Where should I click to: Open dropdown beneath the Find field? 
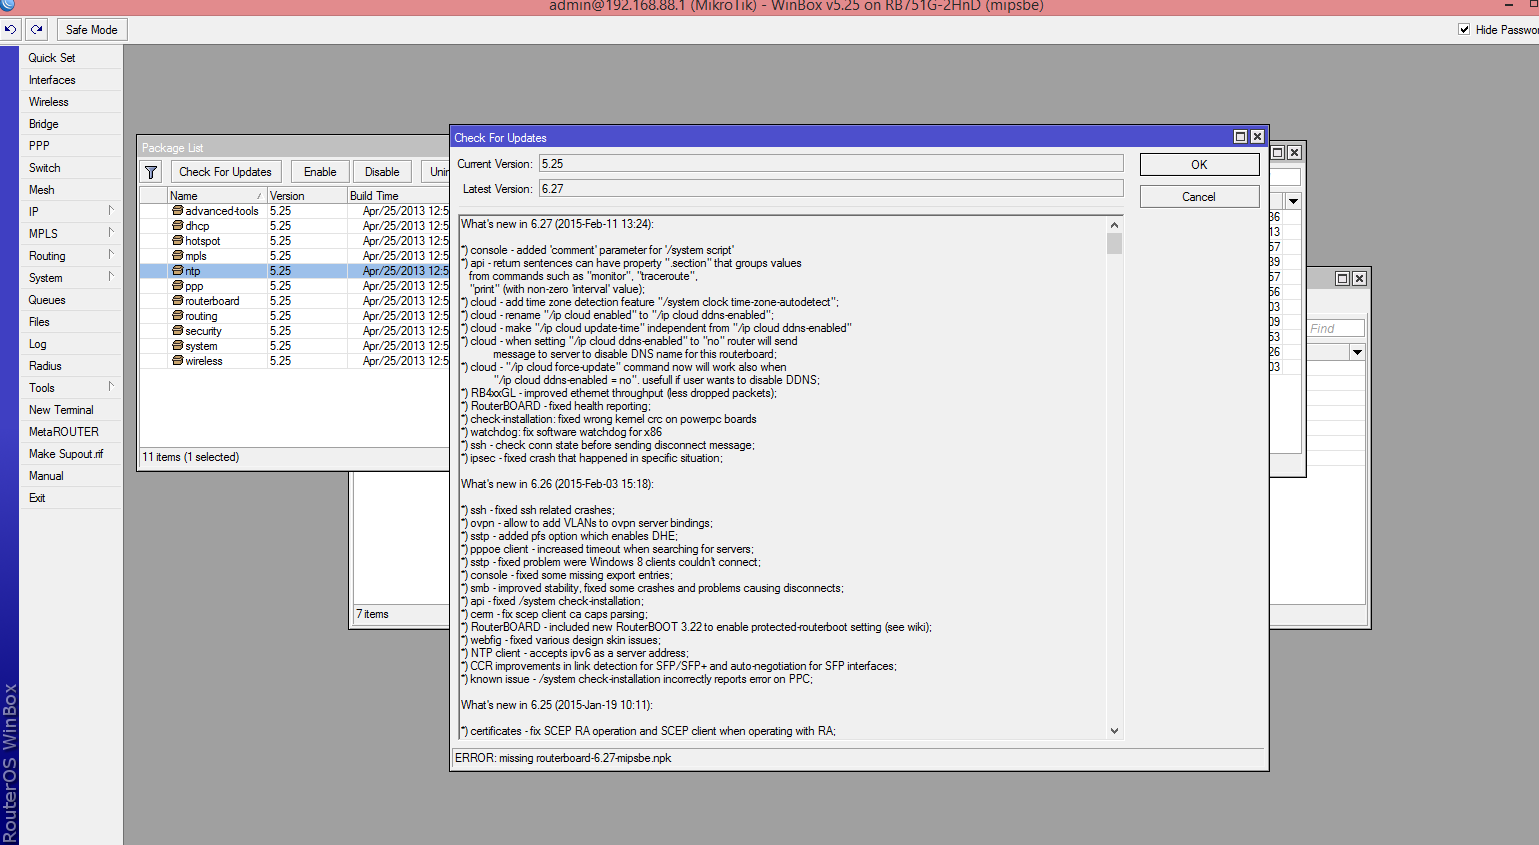1357,352
